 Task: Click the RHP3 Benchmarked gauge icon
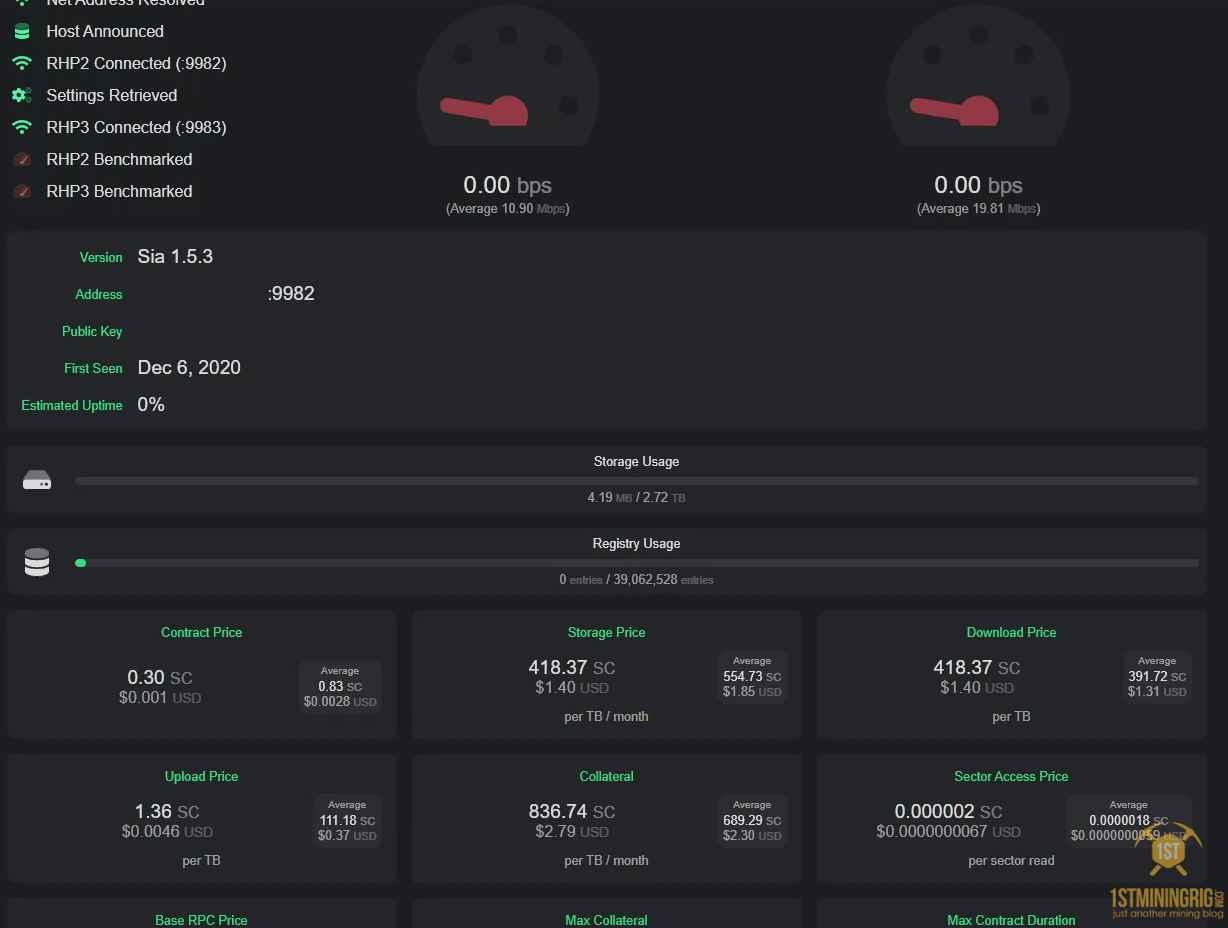point(22,191)
